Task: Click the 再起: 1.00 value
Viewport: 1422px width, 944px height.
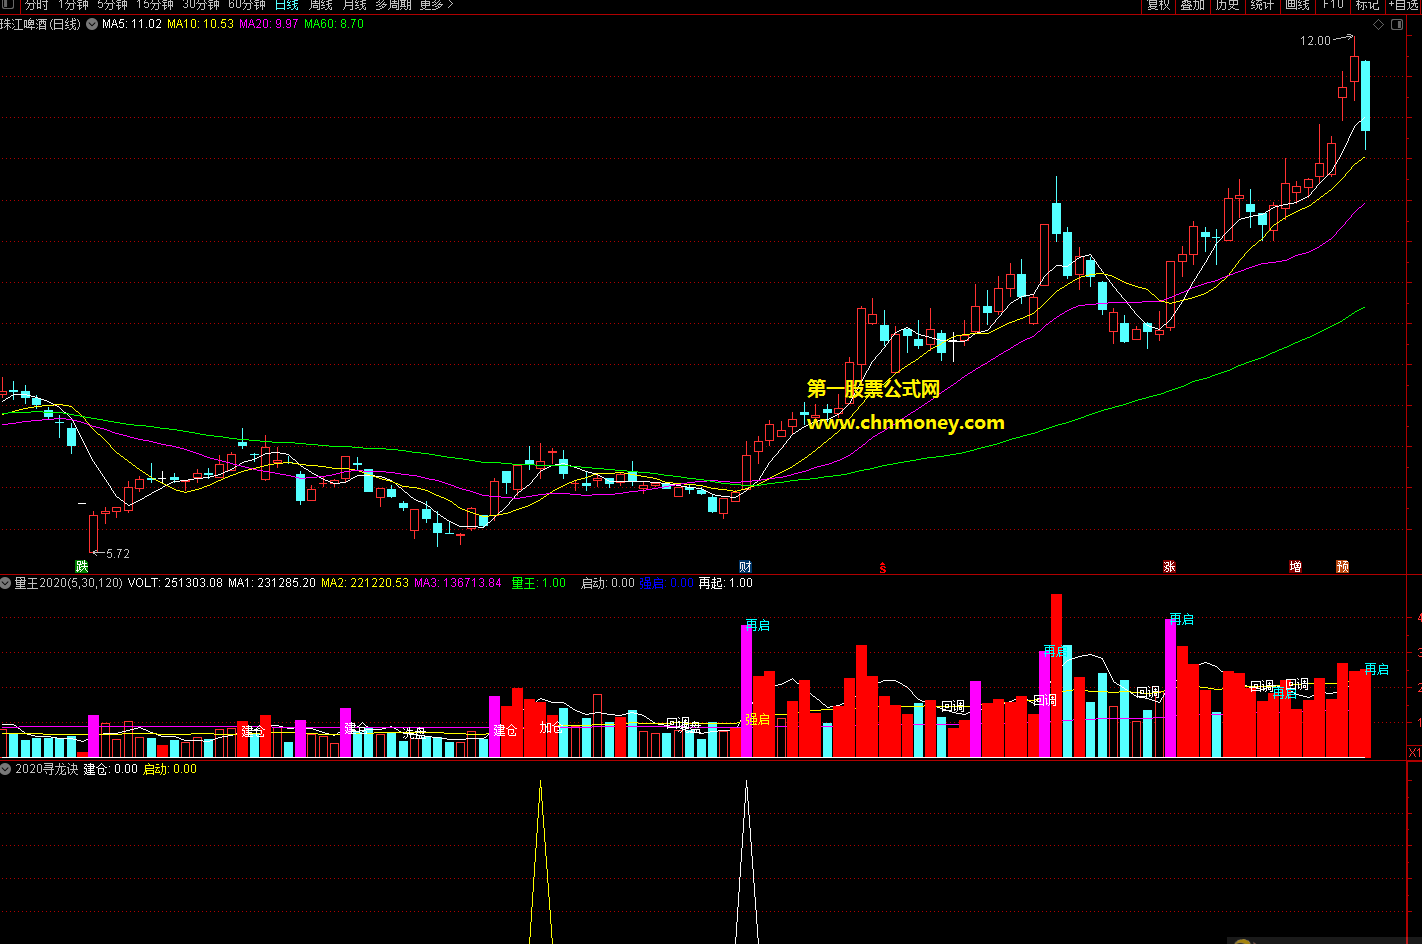Action: [x=725, y=583]
